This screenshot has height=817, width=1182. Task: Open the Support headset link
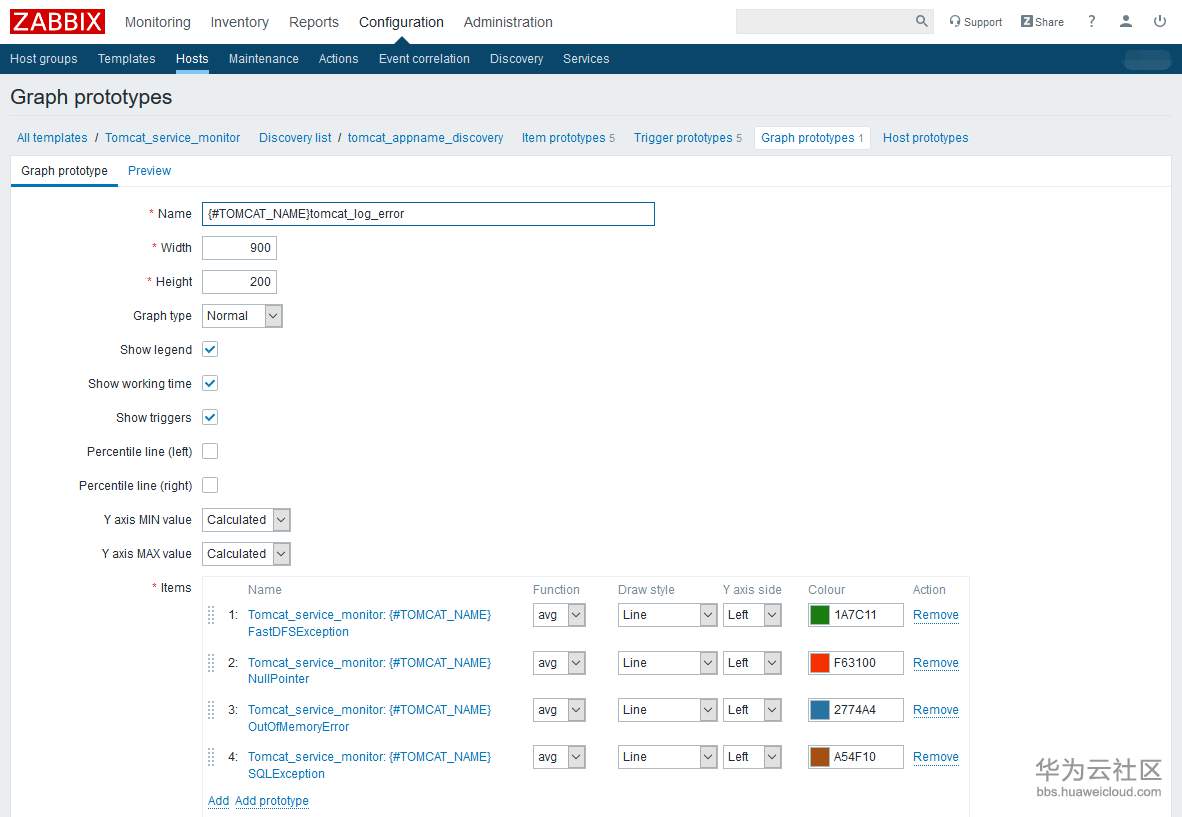(x=975, y=22)
